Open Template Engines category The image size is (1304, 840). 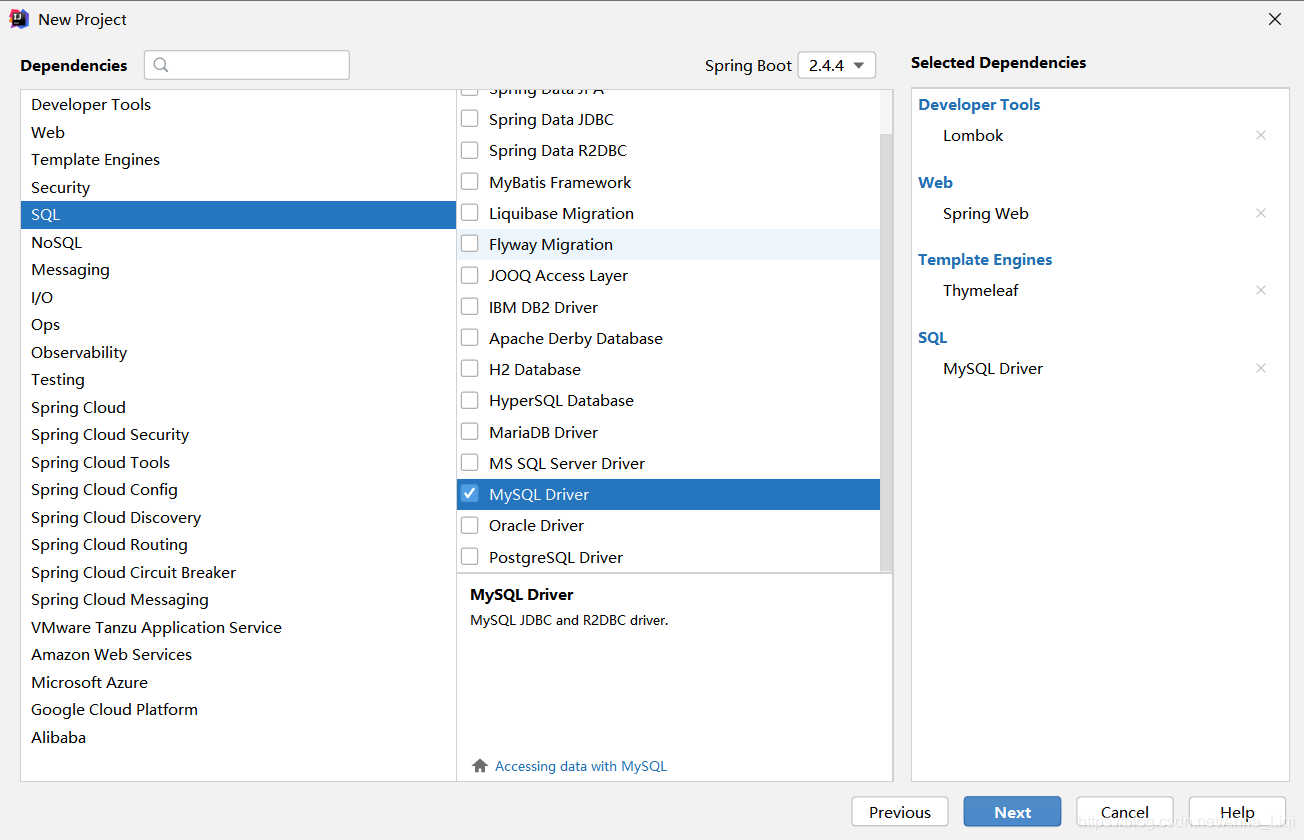[238, 160]
